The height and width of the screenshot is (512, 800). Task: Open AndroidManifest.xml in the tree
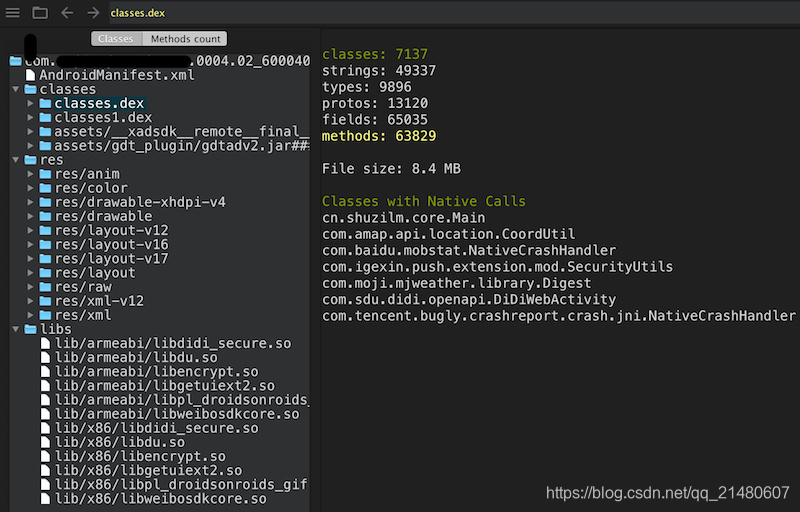click(117, 75)
